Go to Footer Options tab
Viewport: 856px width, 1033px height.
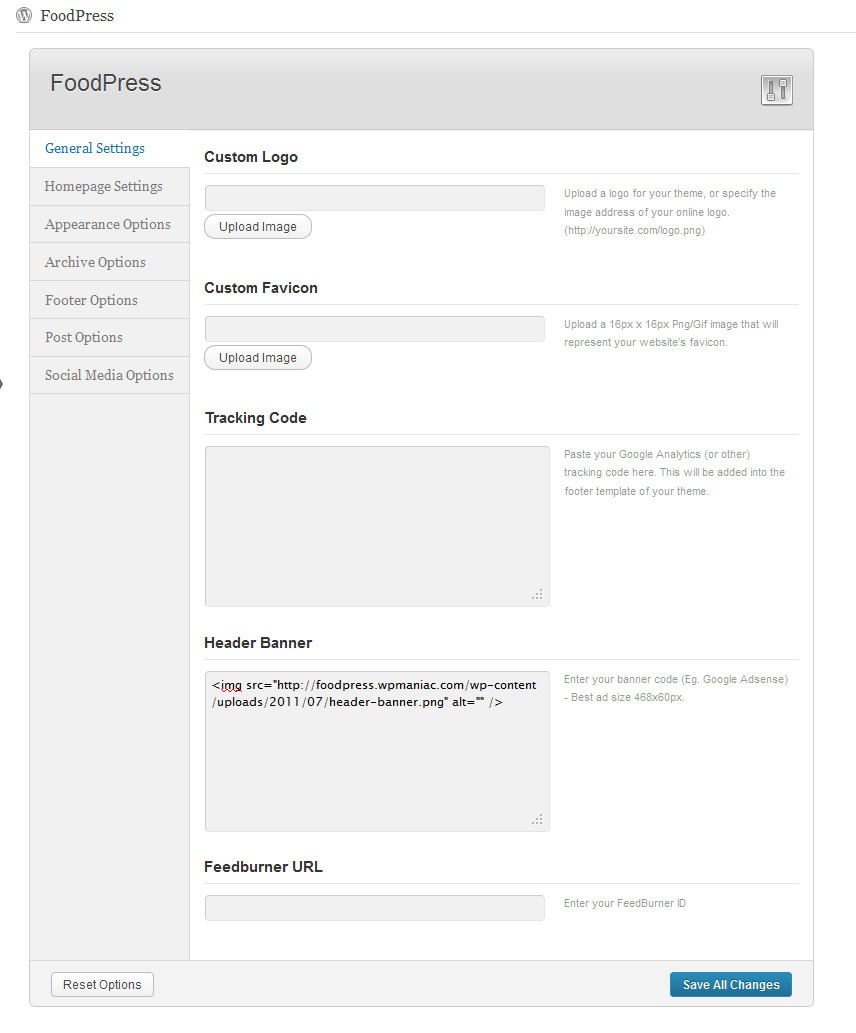(91, 301)
